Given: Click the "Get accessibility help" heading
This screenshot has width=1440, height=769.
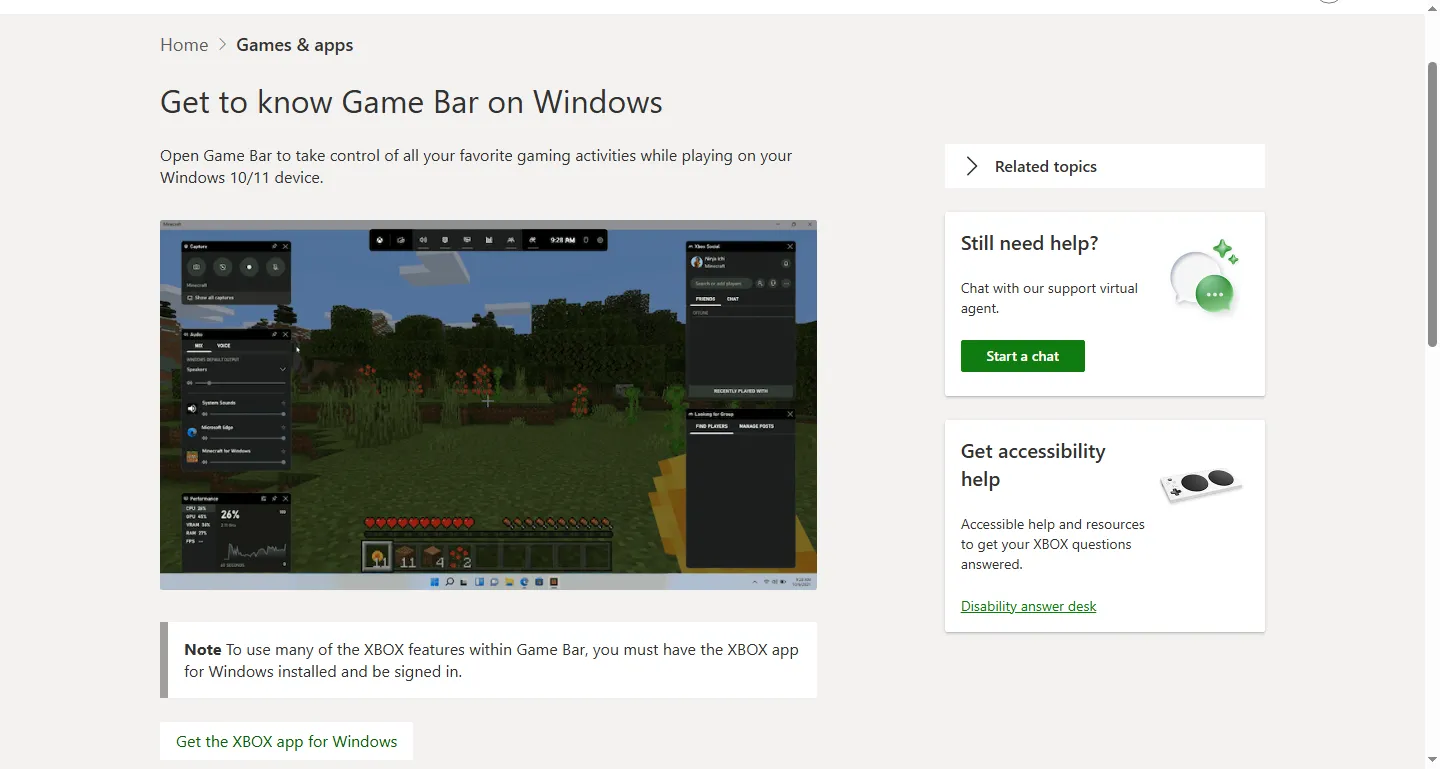Looking at the screenshot, I should click(x=1033, y=465).
